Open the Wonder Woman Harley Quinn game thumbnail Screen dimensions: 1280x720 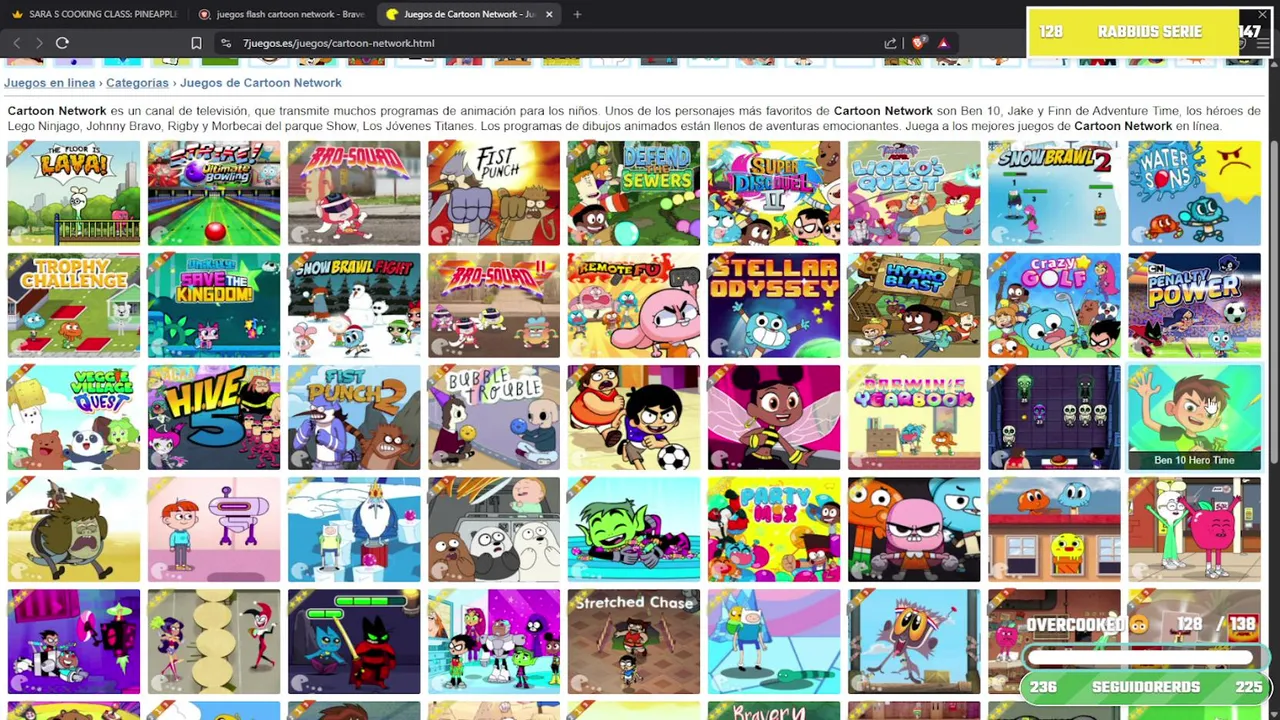tap(214, 641)
